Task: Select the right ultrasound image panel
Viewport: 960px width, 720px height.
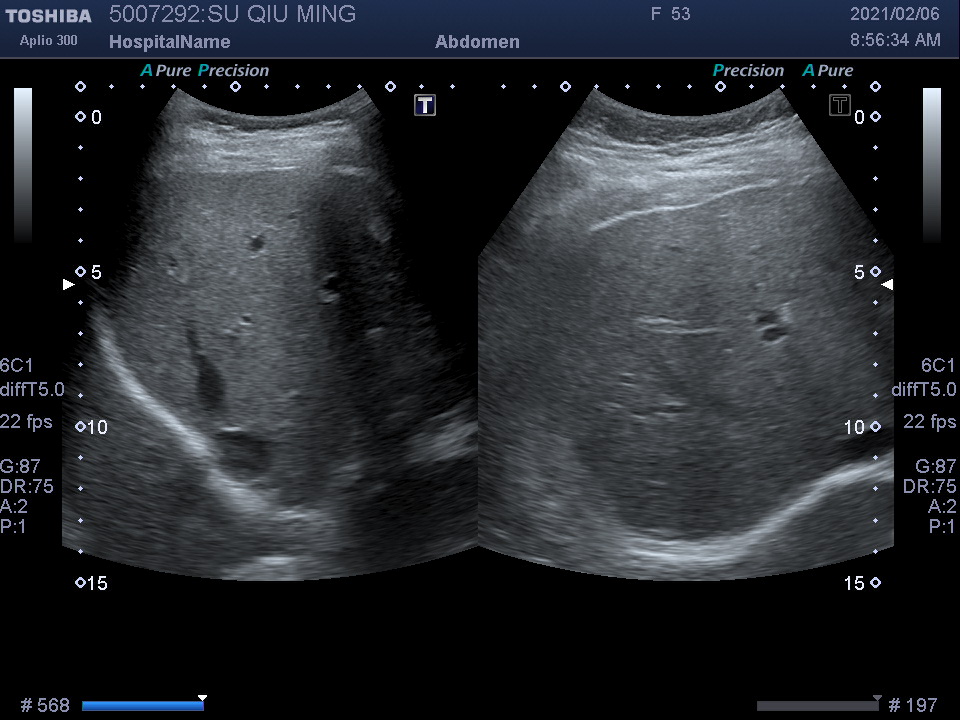Action: [686, 334]
